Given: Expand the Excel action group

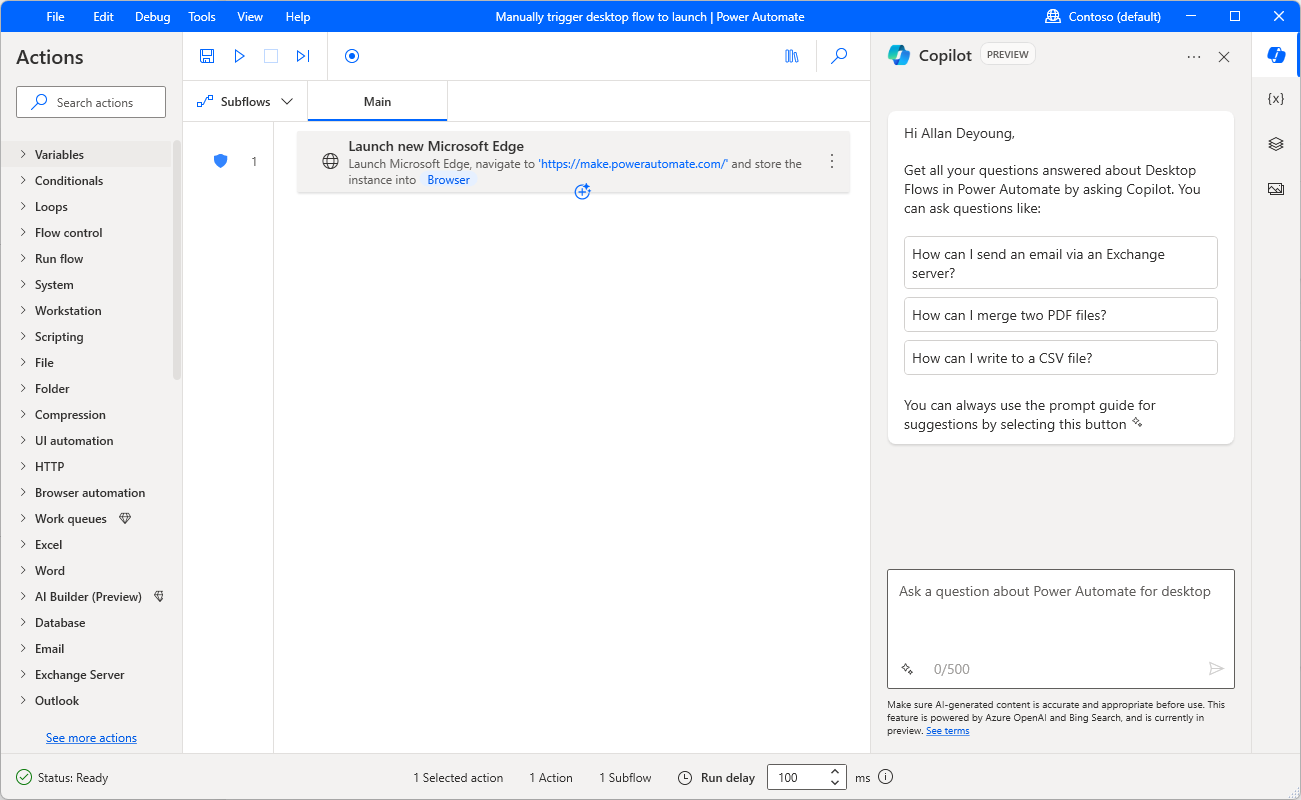Looking at the screenshot, I should [23, 544].
